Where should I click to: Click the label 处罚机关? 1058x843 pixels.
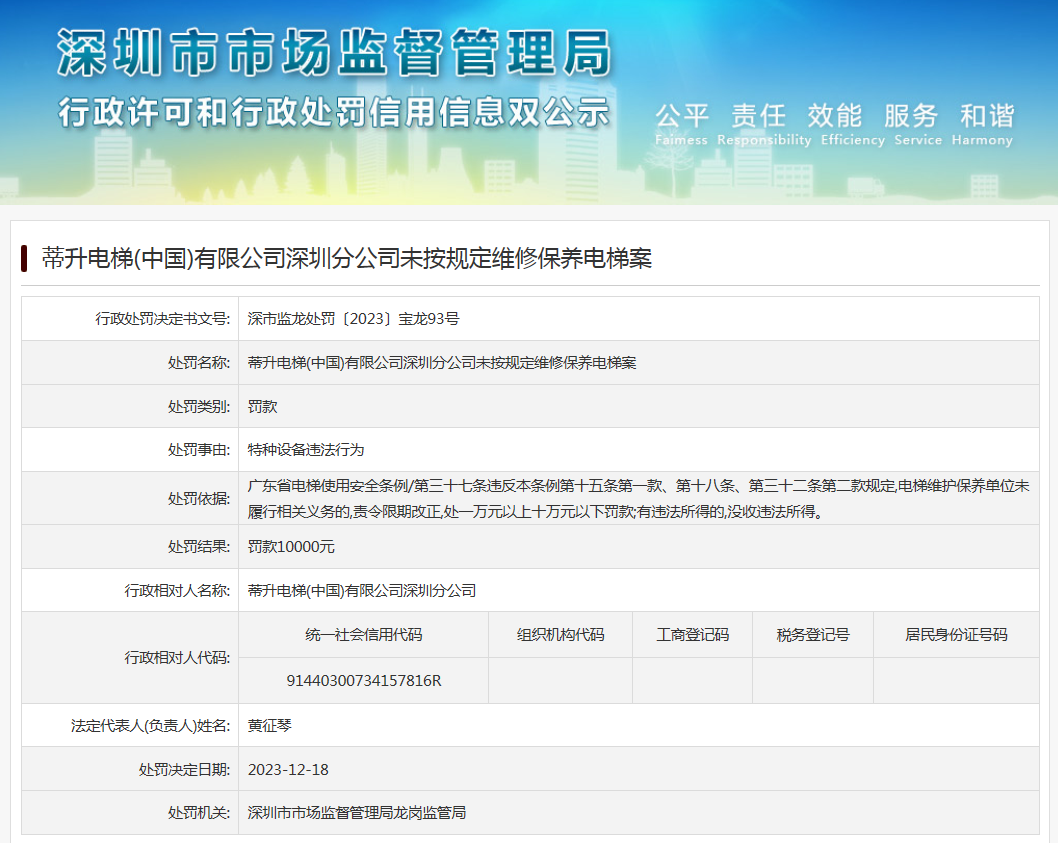[199, 813]
